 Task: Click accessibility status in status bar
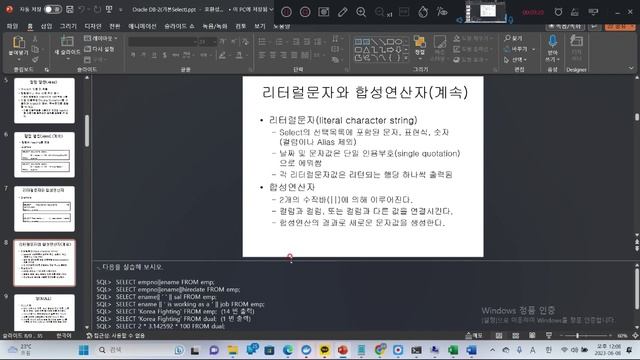point(116,336)
